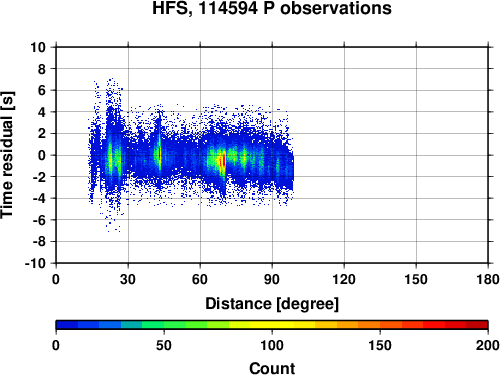Click the 'Time residual [s]' y-axis label
This screenshot has width=500, height=375.
click(7, 155)
